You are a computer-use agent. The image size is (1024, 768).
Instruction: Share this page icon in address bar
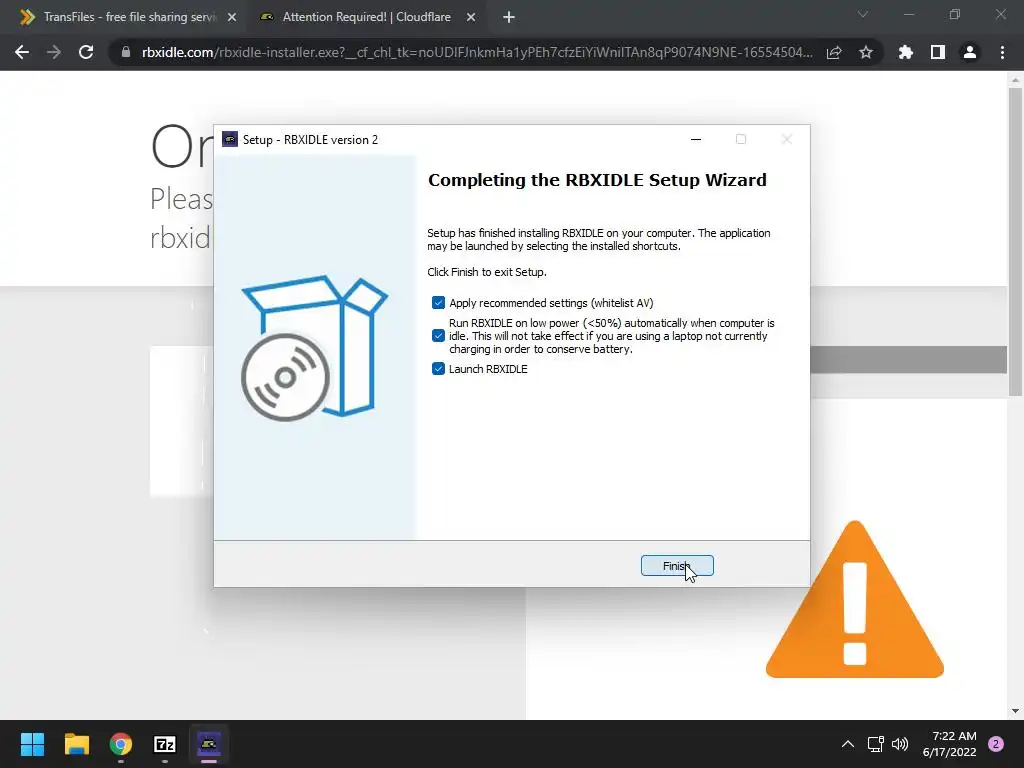(834, 52)
